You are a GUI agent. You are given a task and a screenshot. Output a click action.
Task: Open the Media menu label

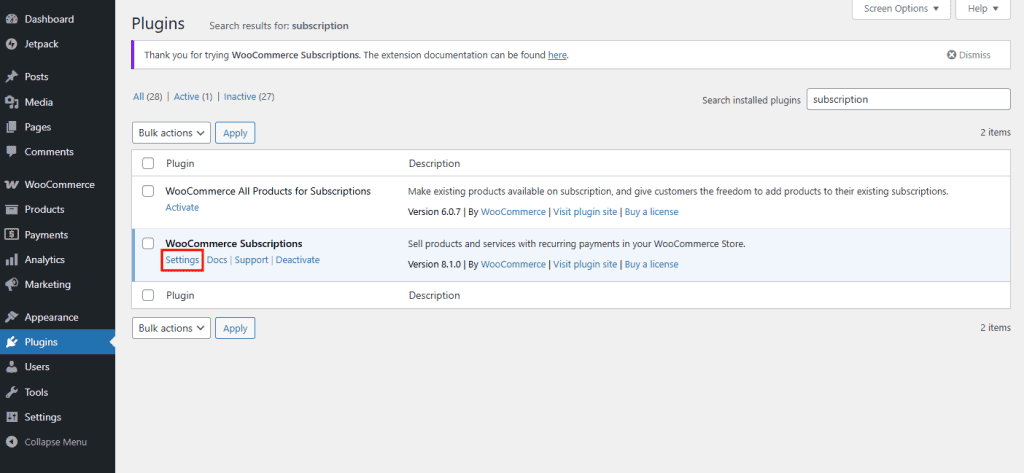[x=39, y=102]
